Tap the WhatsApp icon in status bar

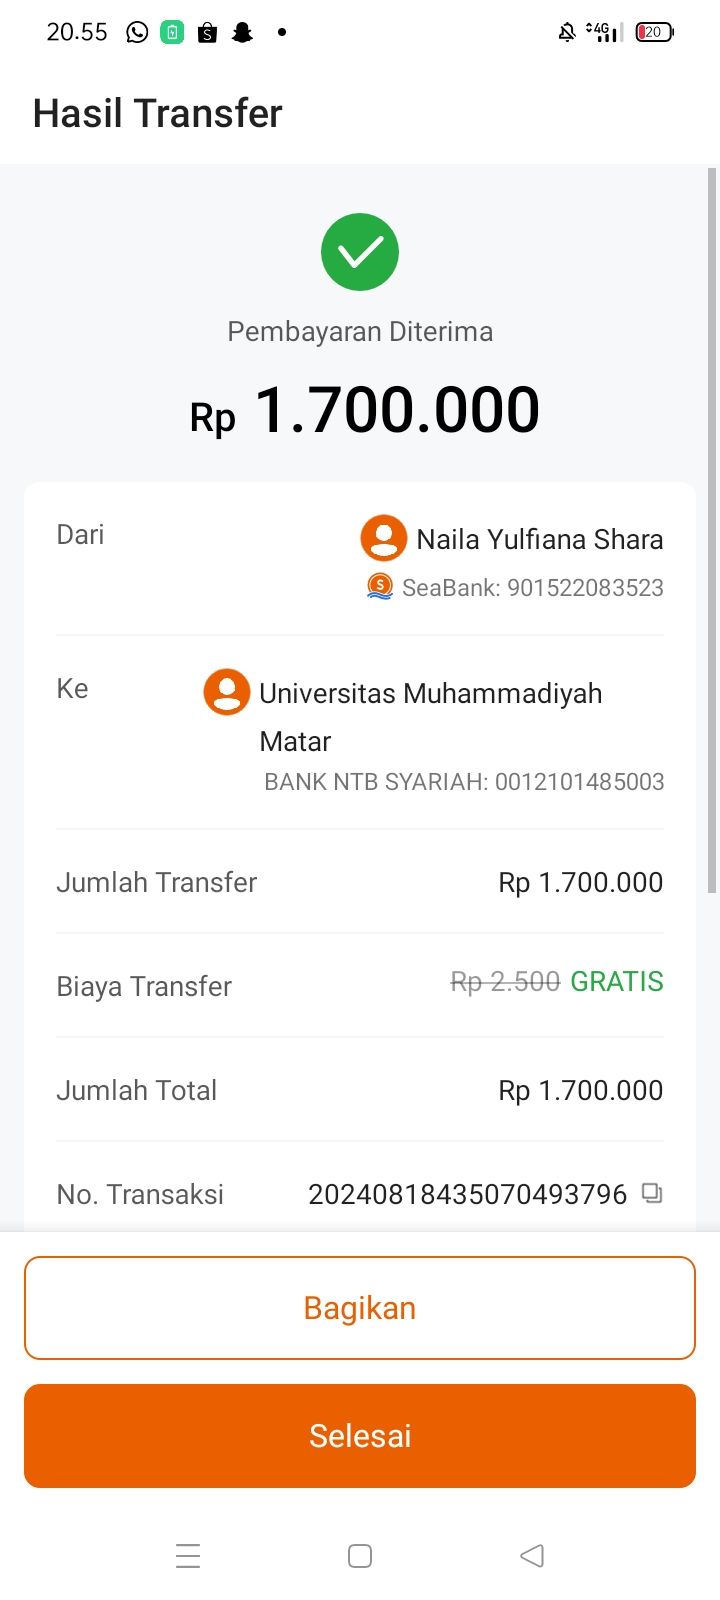(x=137, y=33)
